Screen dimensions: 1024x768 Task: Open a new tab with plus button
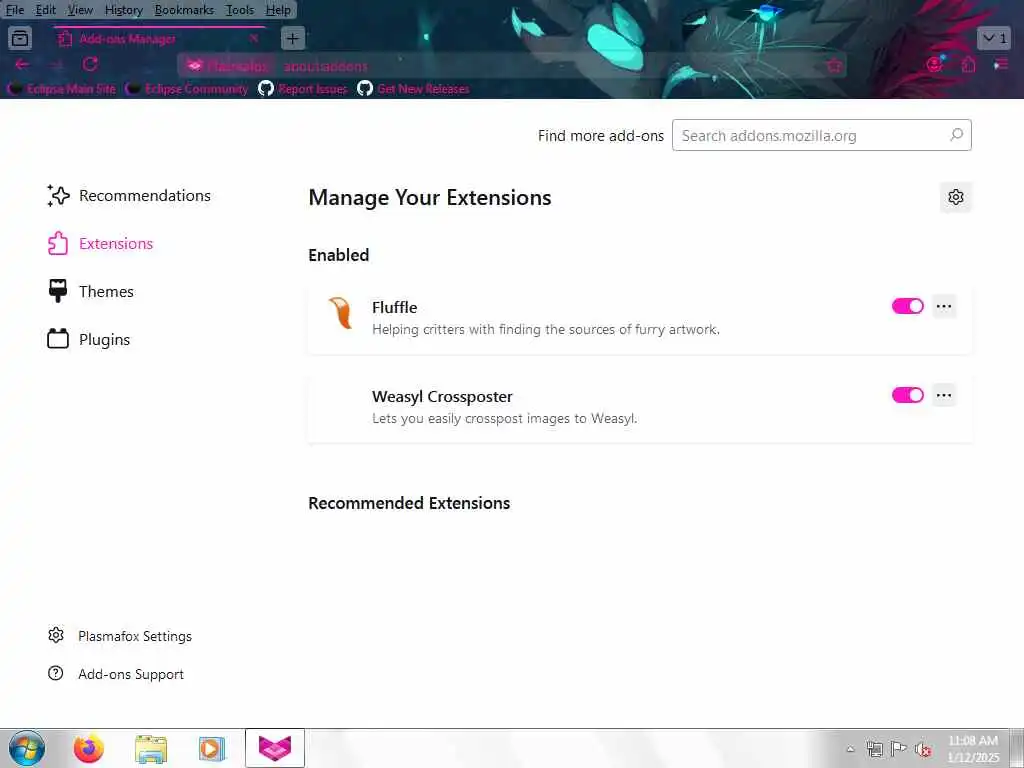pos(293,39)
